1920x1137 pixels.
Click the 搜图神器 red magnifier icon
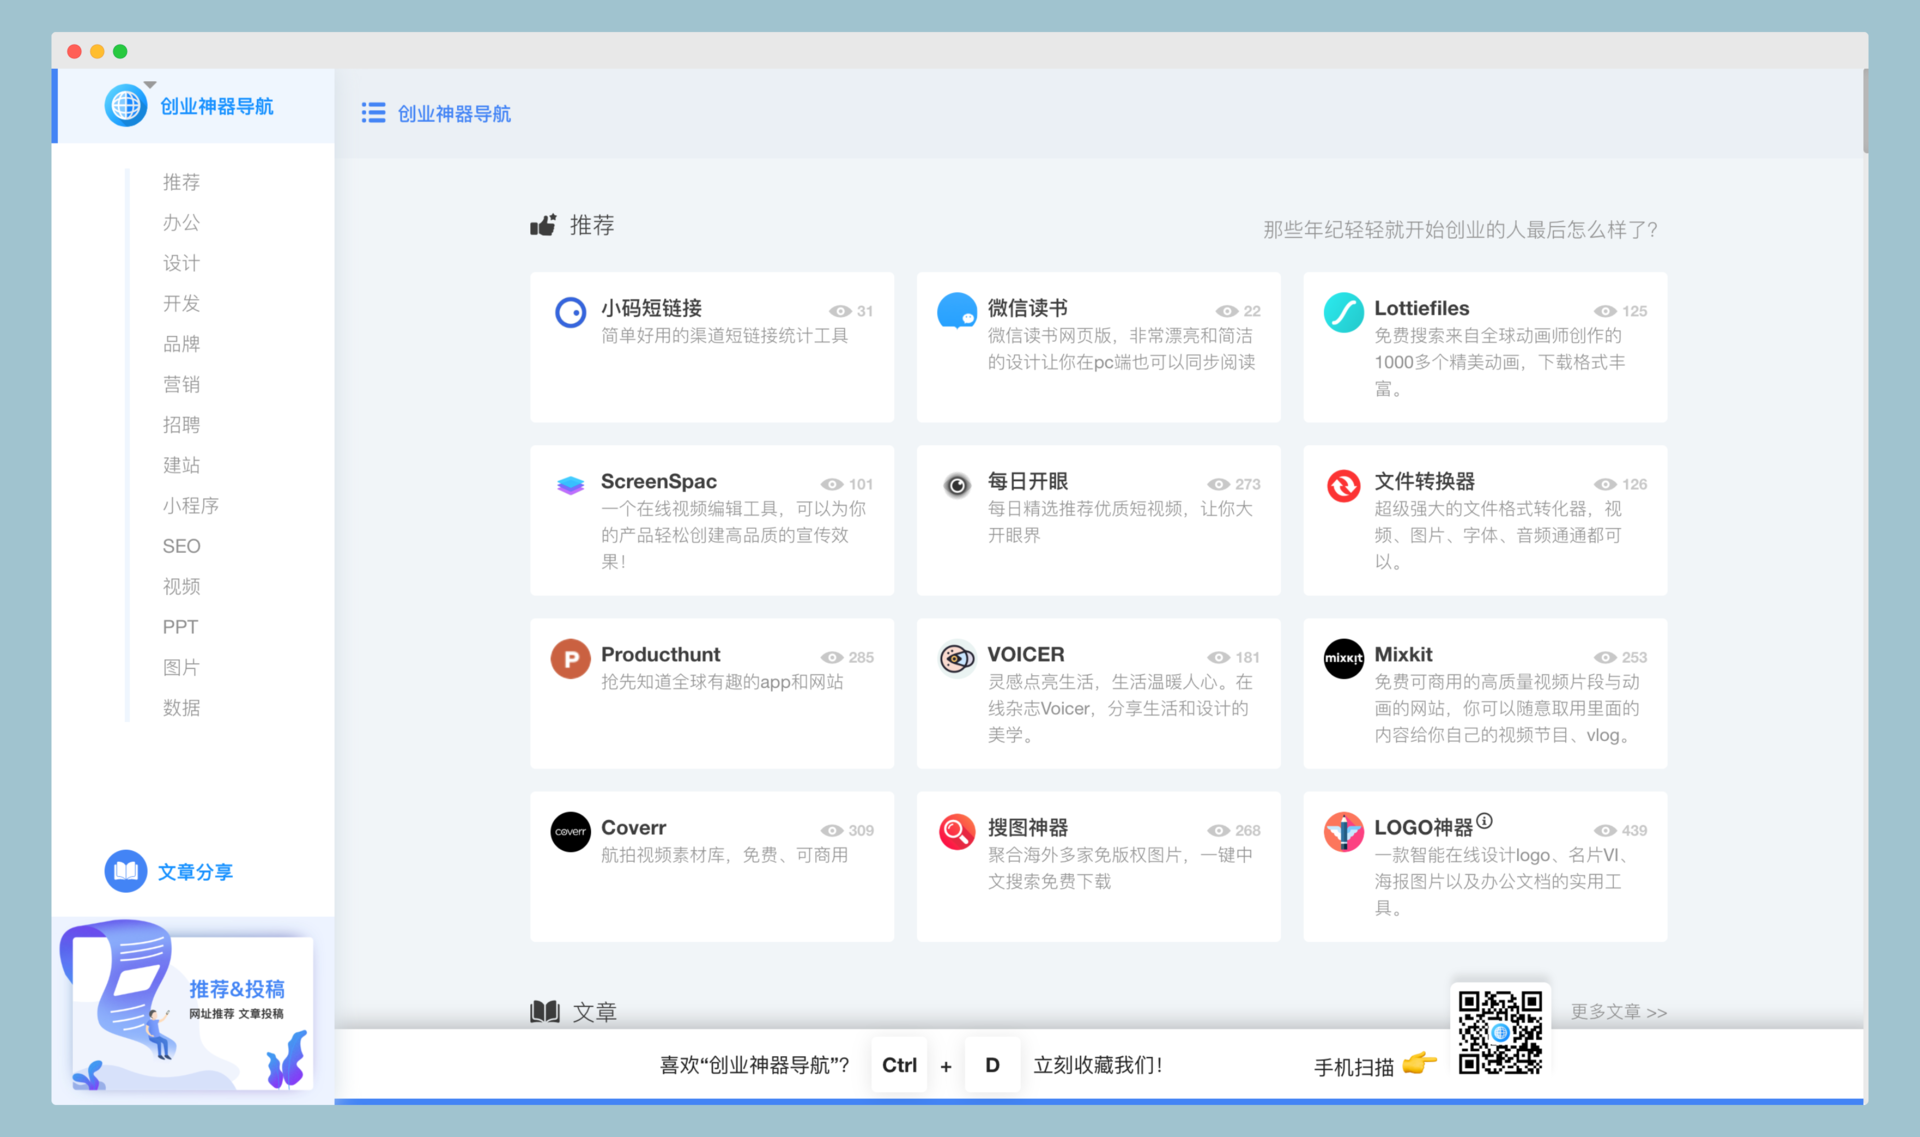956,831
